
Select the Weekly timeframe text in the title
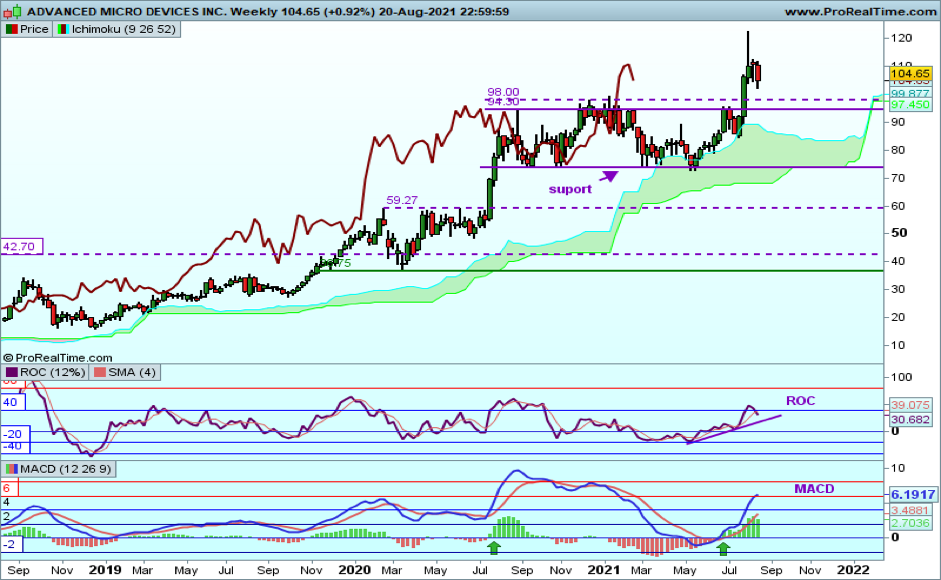(254, 11)
